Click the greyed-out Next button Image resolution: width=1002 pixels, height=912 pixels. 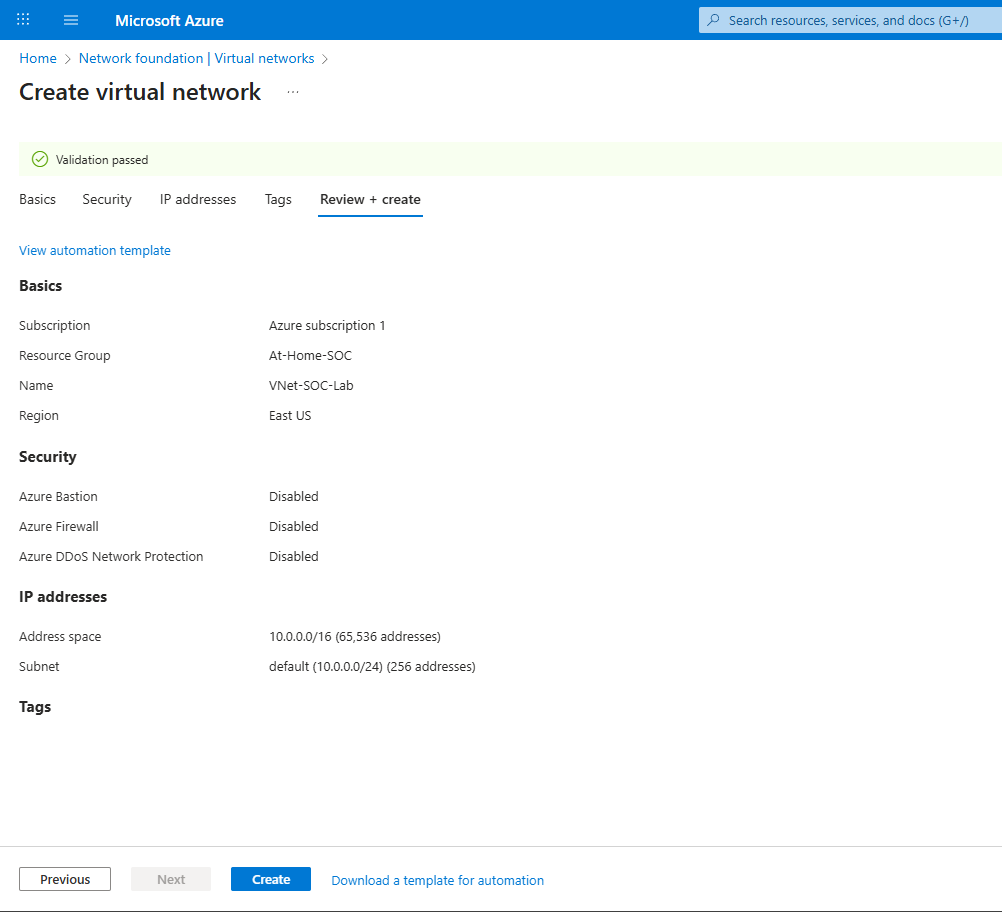click(x=171, y=879)
